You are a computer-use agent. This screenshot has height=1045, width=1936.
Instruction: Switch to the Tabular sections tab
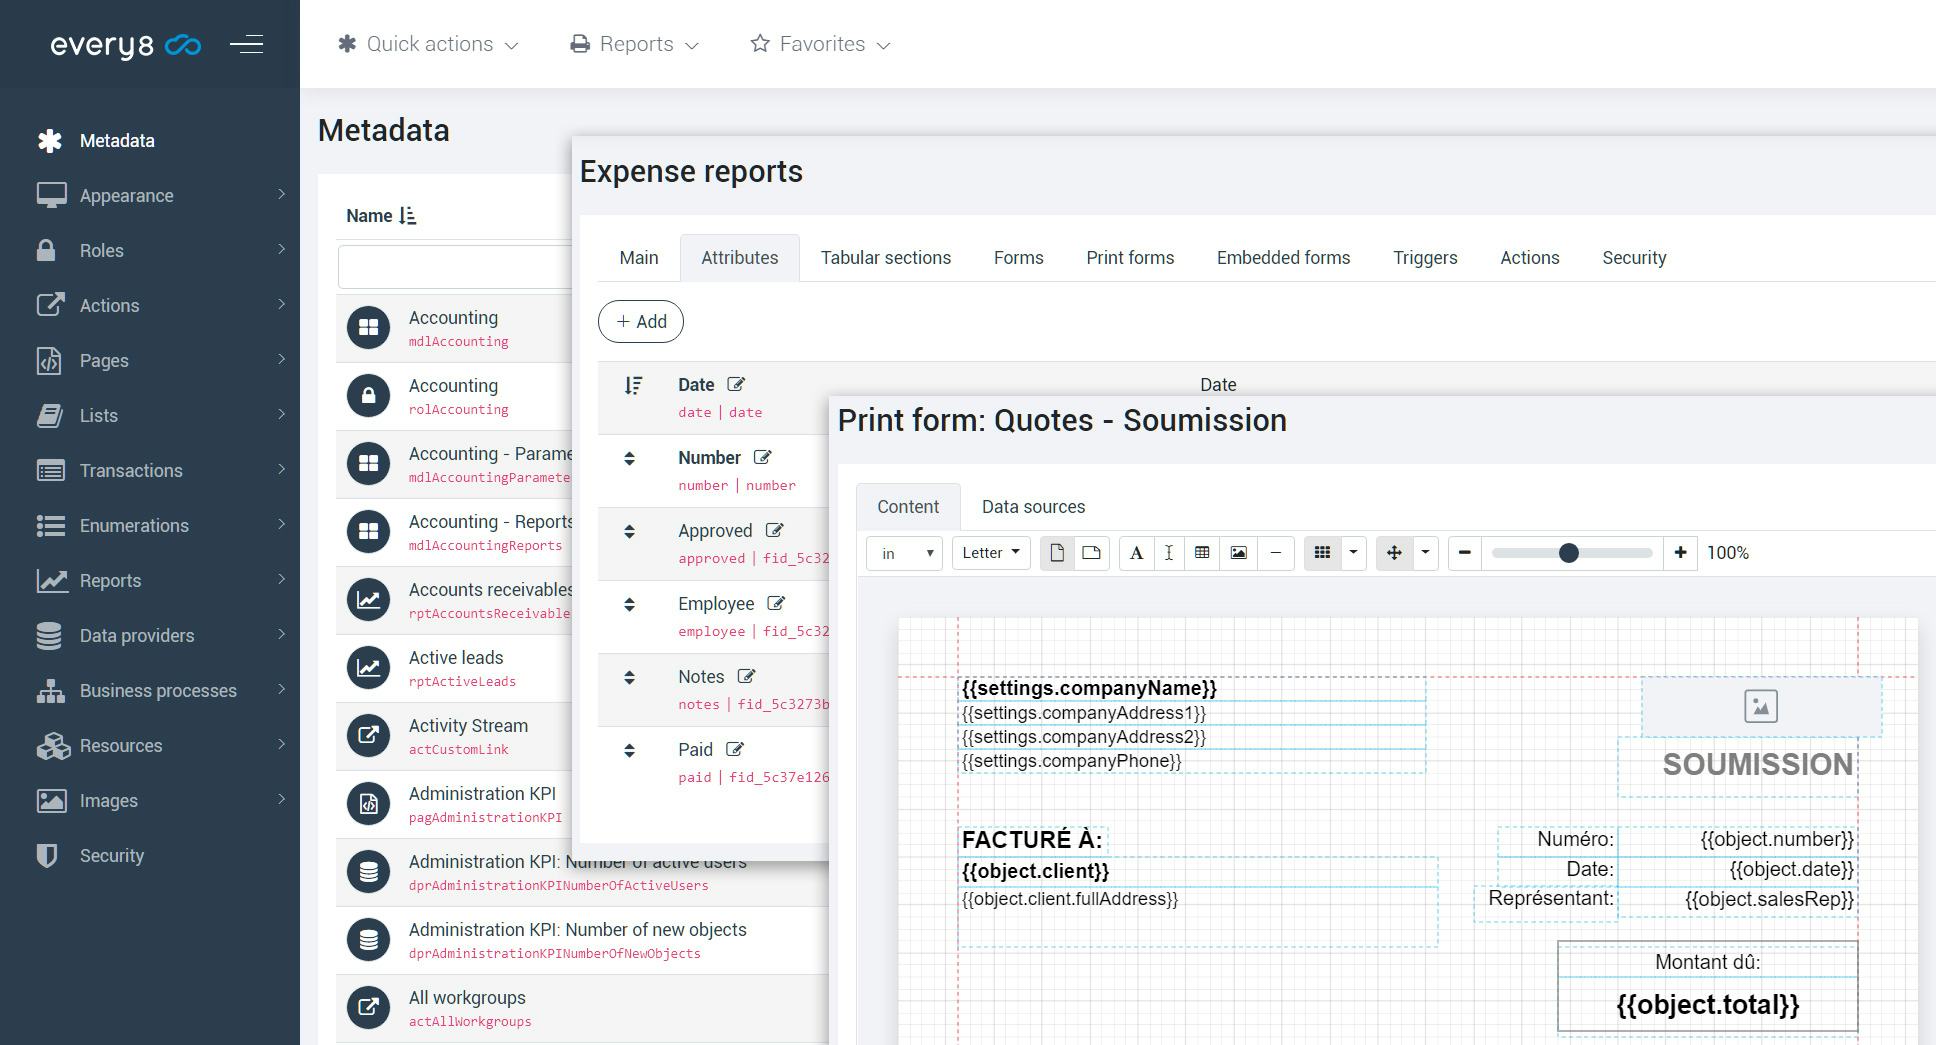coord(885,257)
